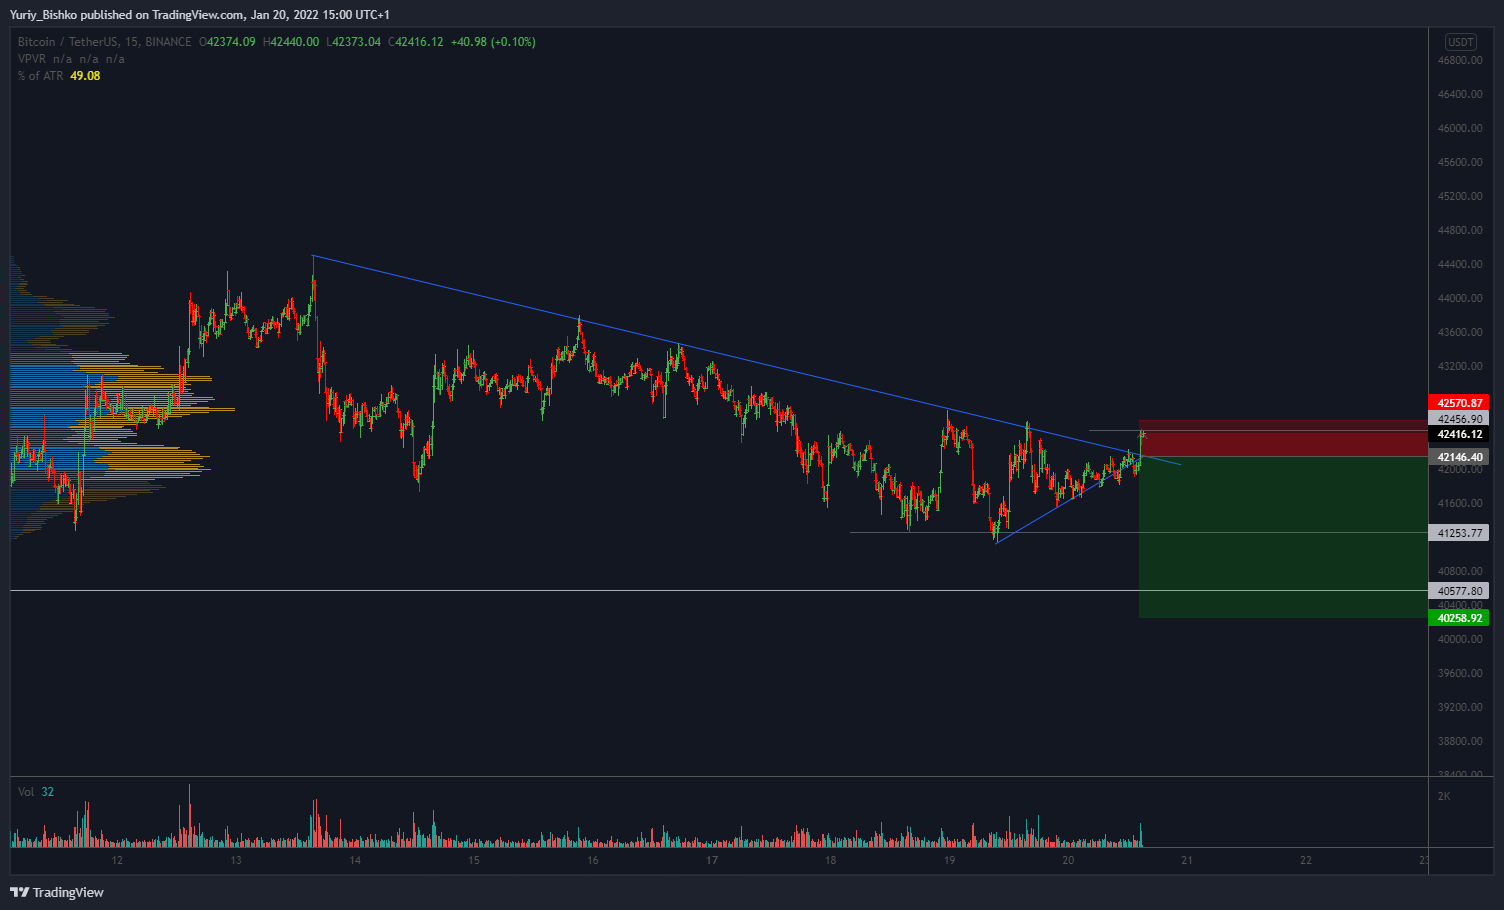Click the 46000.00 price axis label

[1460, 128]
